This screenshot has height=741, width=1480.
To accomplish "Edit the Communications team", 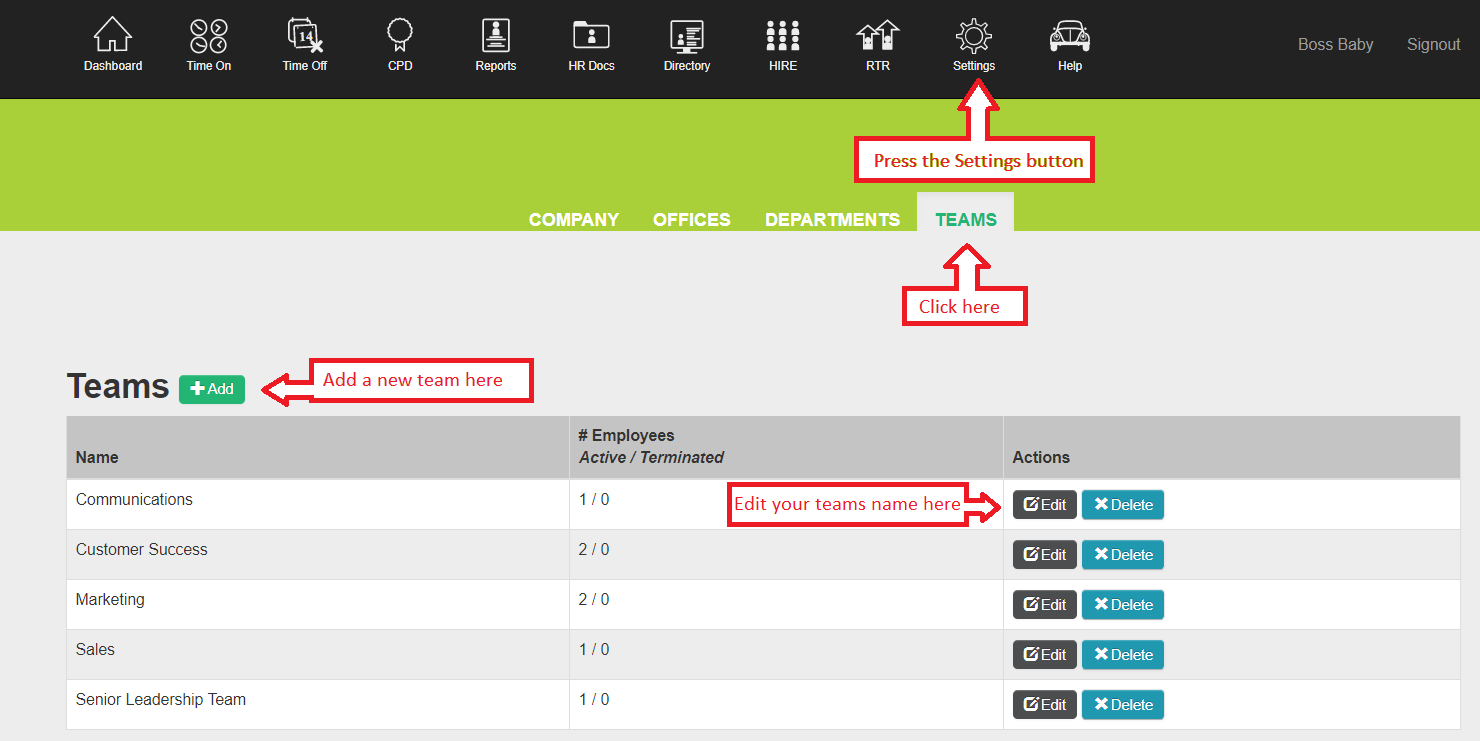I will 1044,505.
